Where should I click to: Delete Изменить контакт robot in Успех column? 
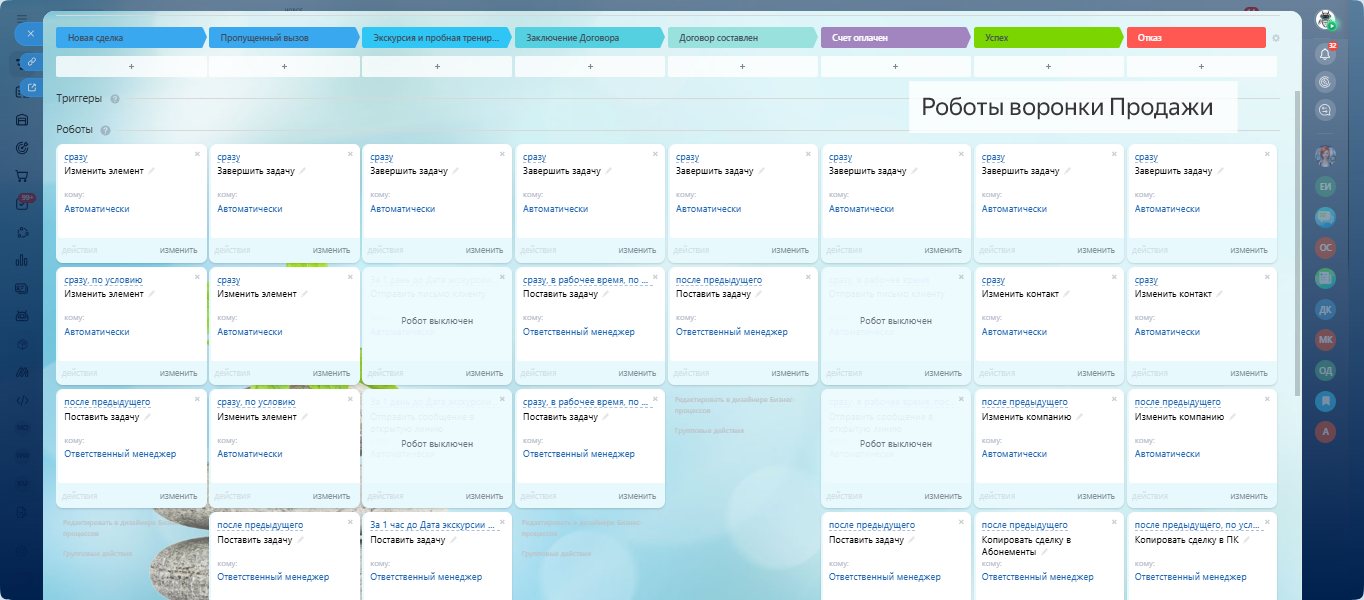(1114, 276)
